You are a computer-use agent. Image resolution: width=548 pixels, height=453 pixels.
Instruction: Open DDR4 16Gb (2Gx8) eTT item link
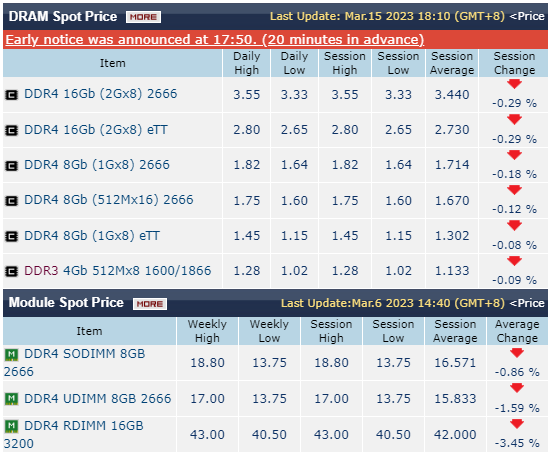(x=96, y=130)
